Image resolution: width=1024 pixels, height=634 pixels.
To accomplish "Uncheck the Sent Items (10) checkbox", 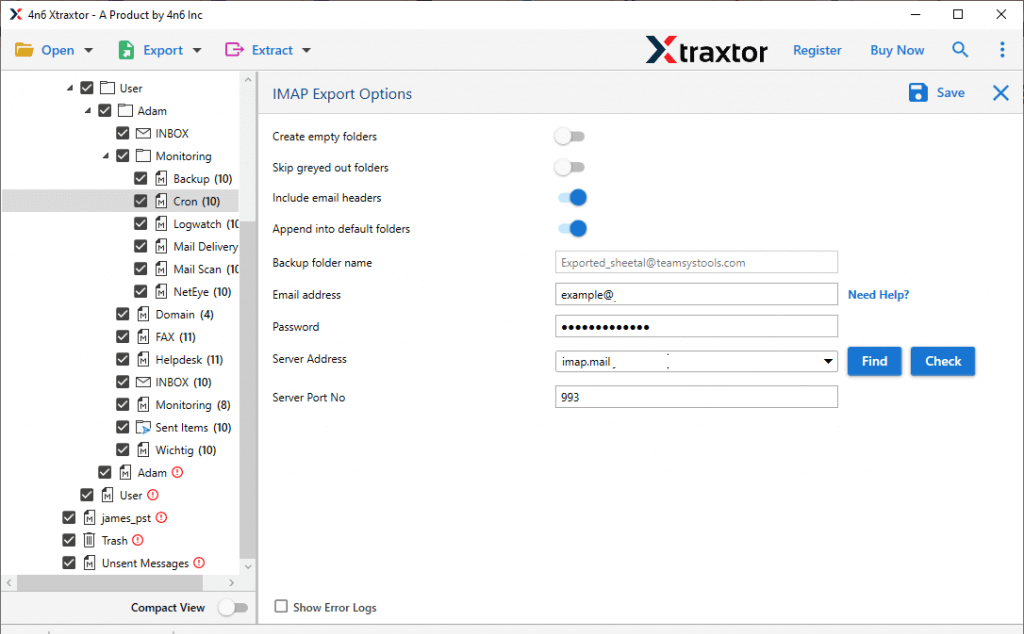I will tap(122, 427).
